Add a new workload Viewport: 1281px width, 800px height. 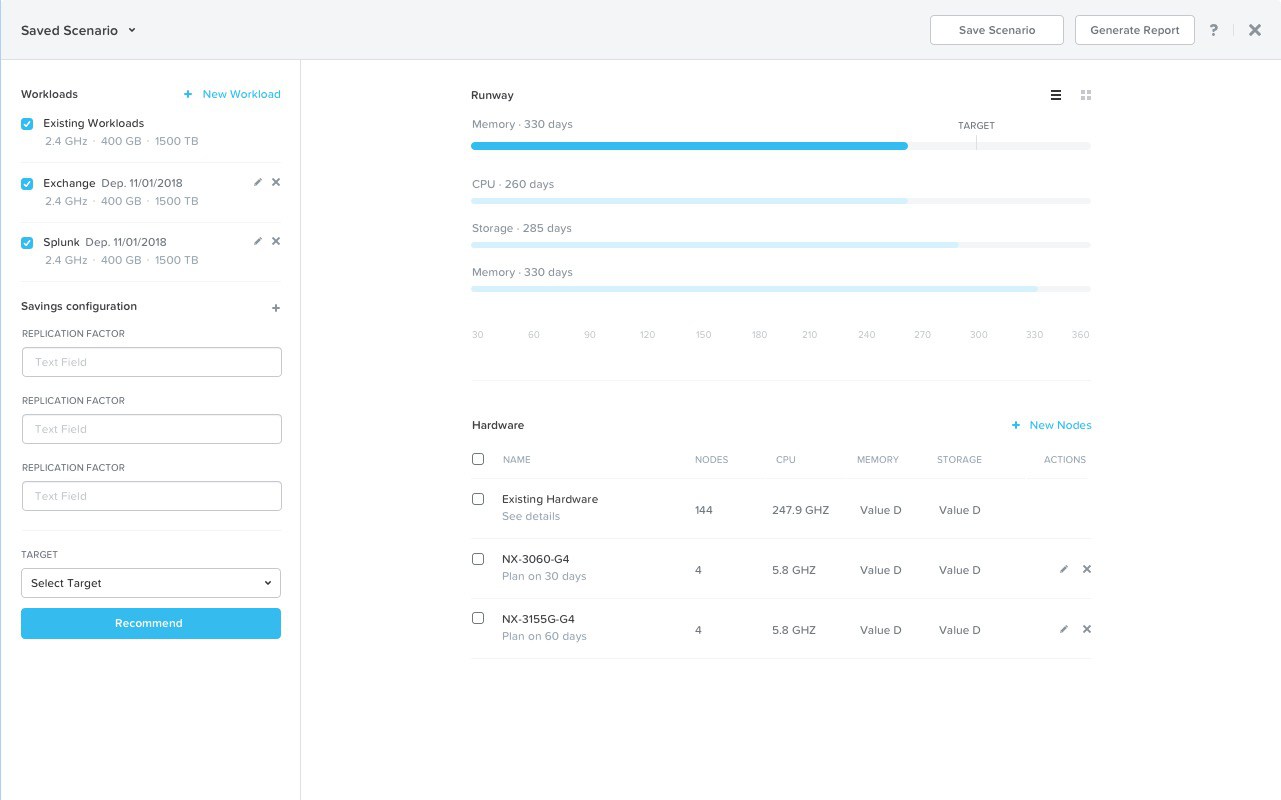(232, 93)
